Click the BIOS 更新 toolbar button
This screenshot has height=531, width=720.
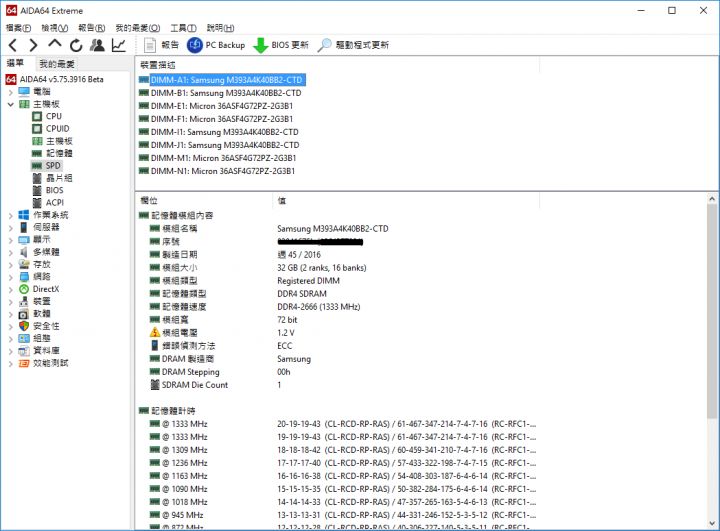281,45
